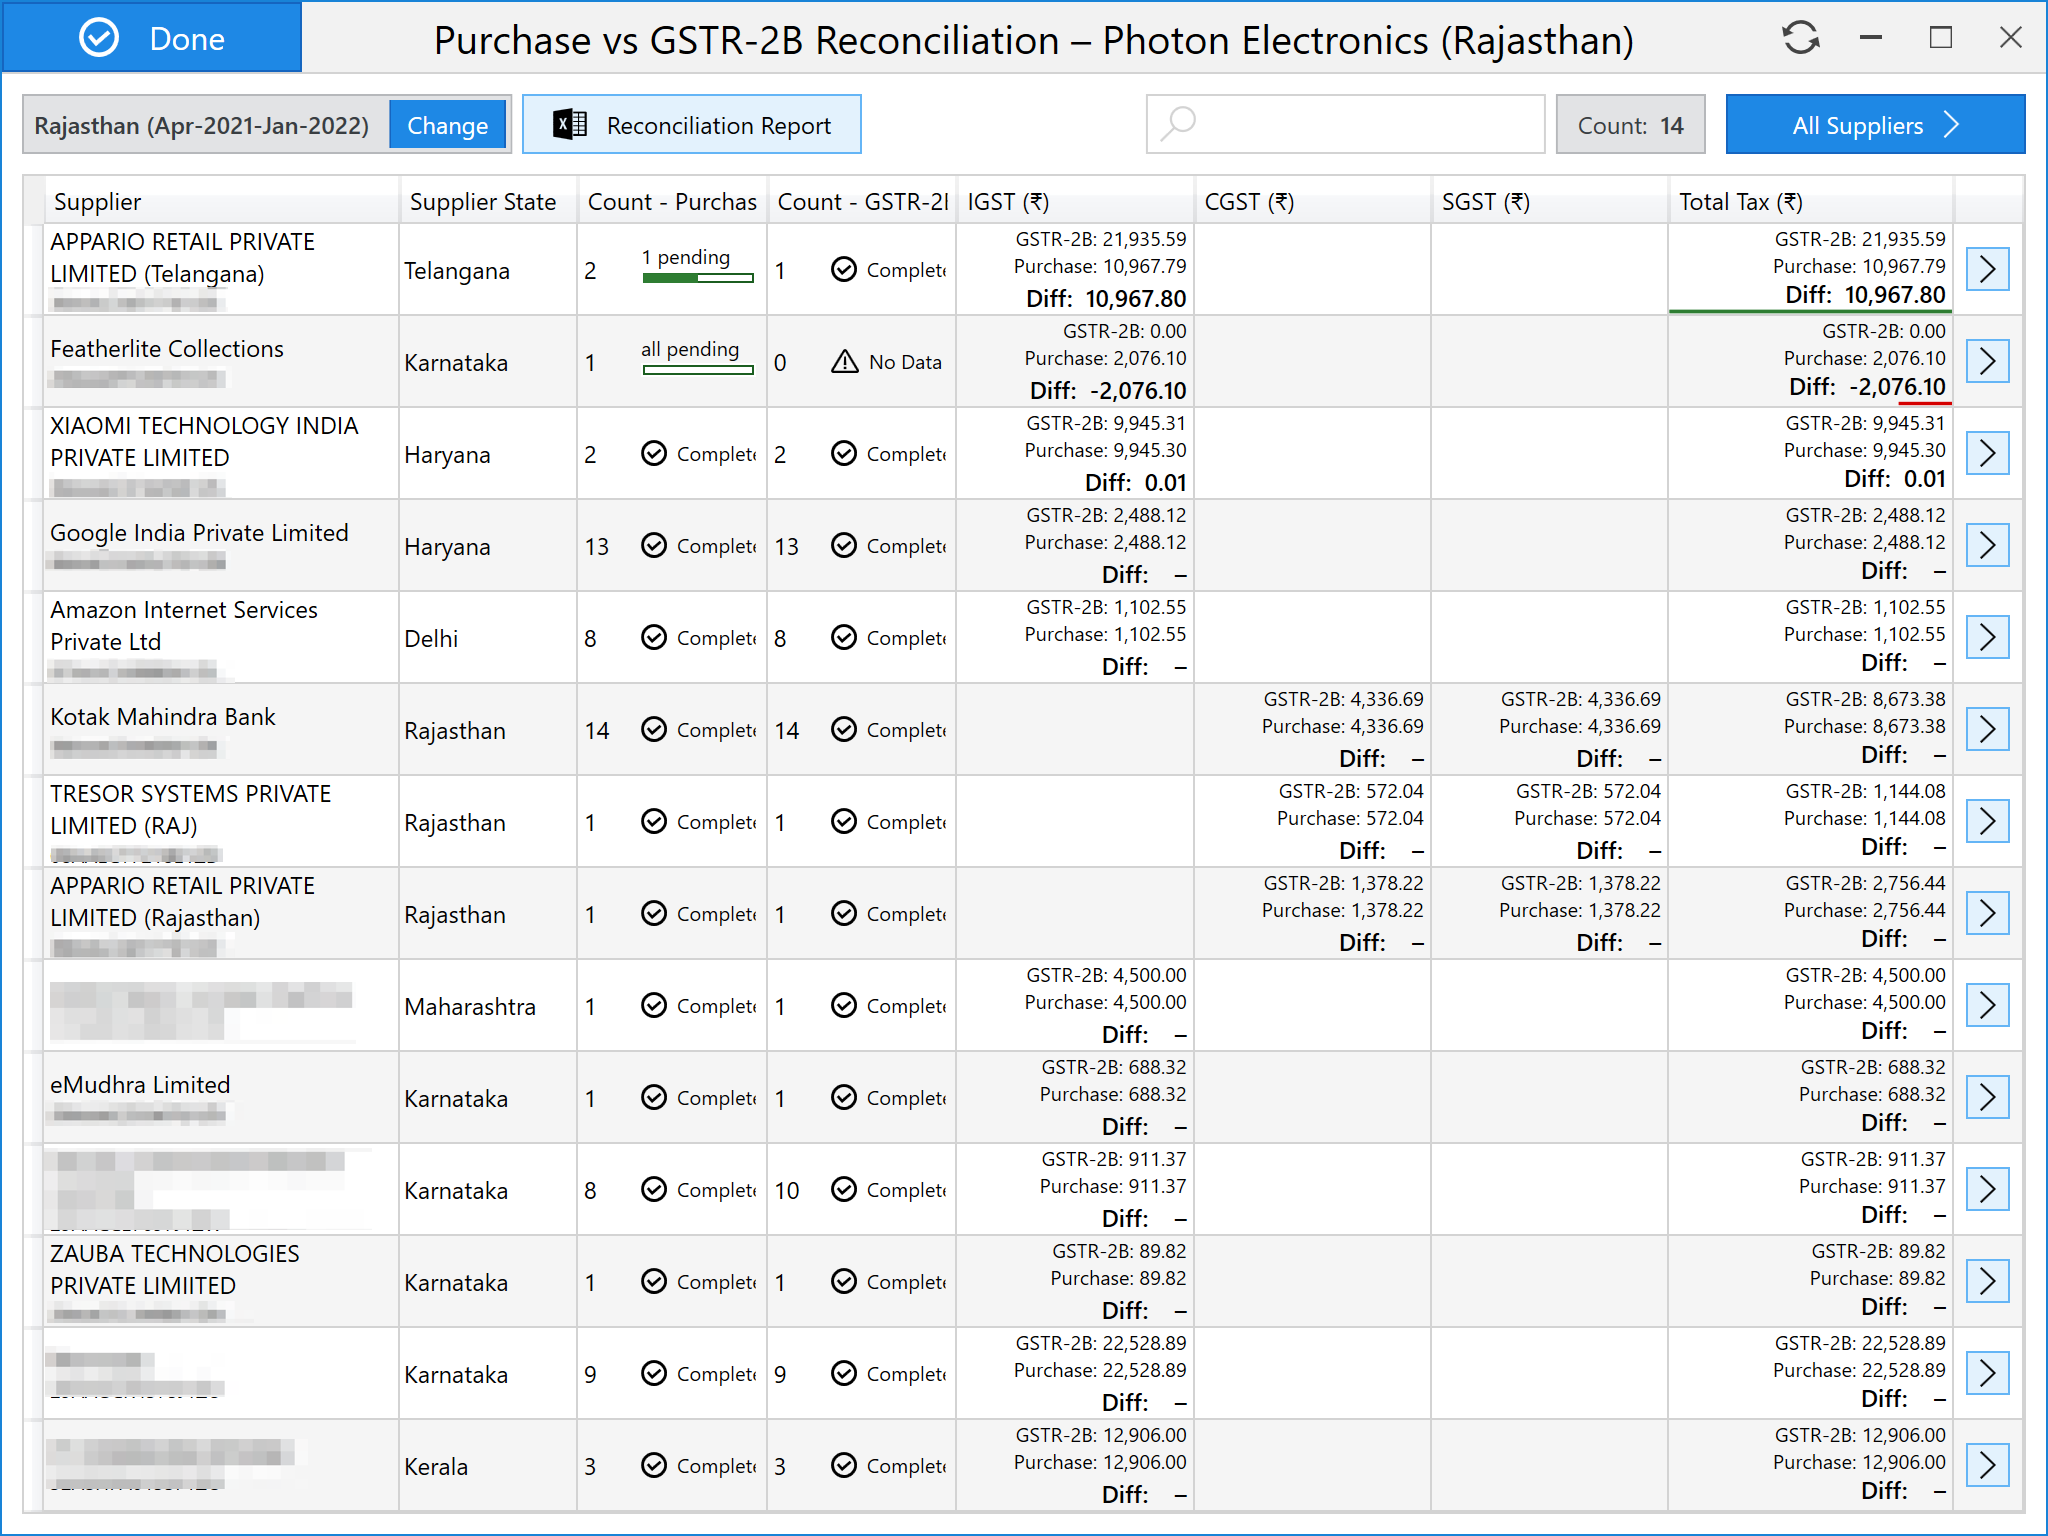This screenshot has height=1536, width=2048.
Task: Open details arrow for eMudhra Limited
Action: click(x=1987, y=1097)
